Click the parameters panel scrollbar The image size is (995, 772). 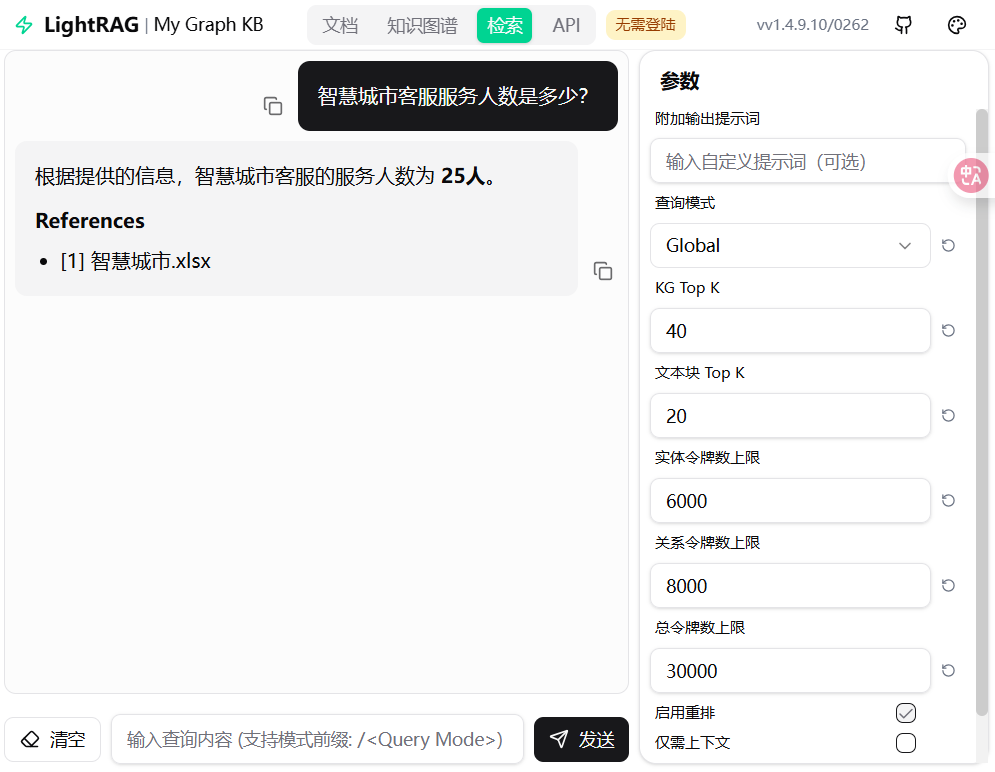click(982, 412)
